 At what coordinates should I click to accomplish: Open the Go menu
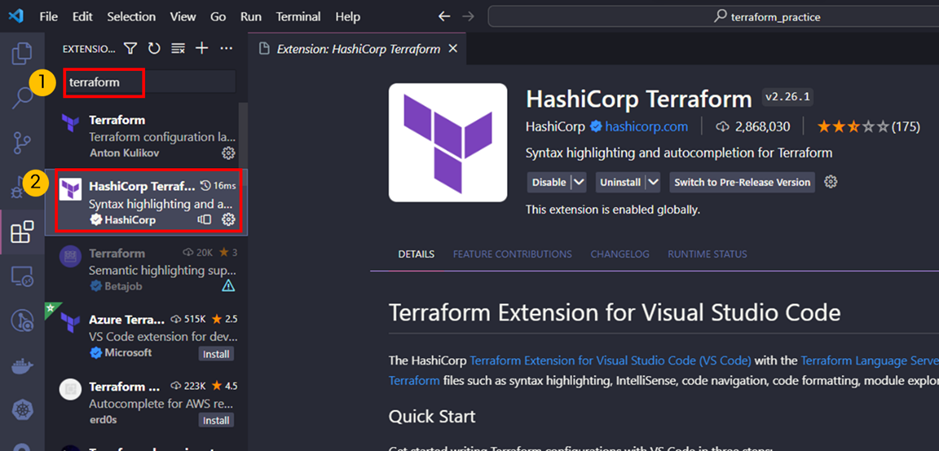pyautogui.click(x=218, y=17)
